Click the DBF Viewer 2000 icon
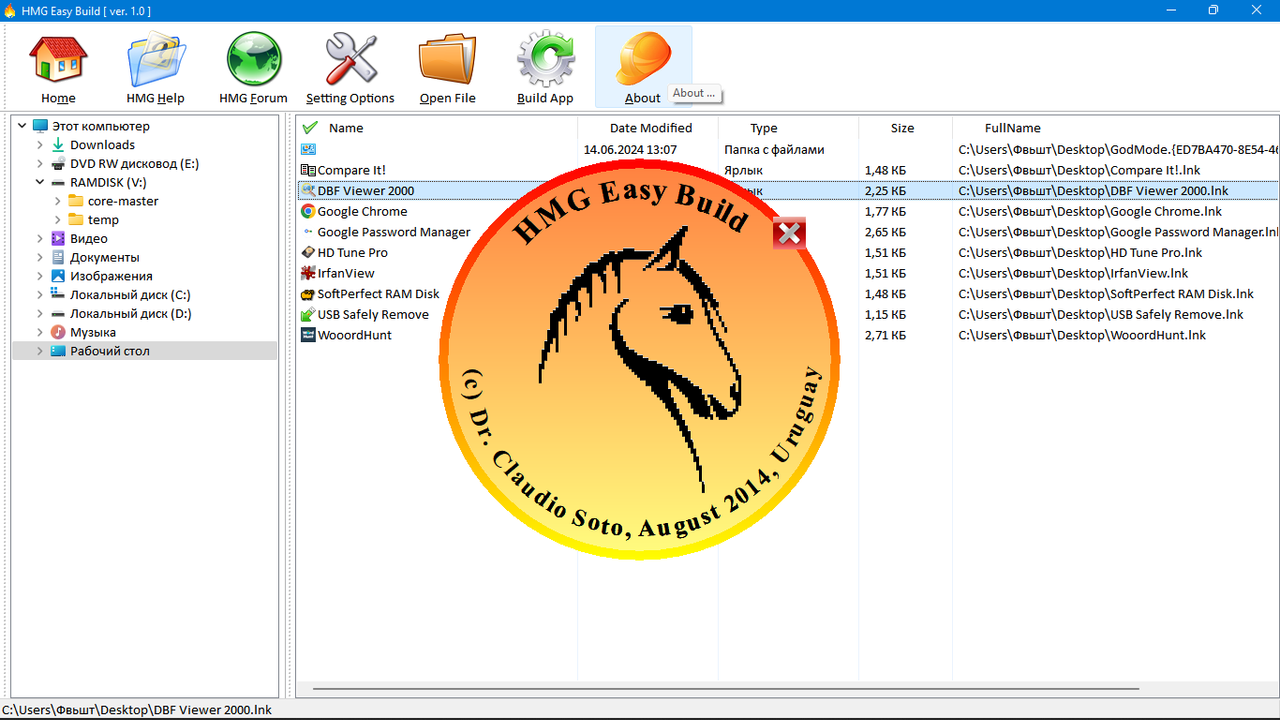 click(x=308, y=190)
